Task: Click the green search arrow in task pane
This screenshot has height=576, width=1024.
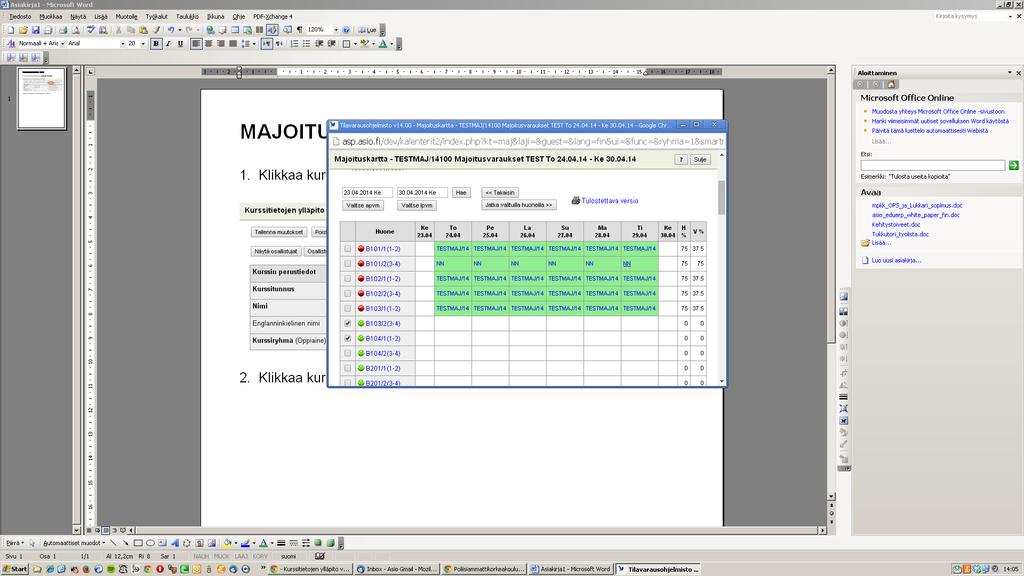Action: pyautogui.click(x=1014, y=166)
